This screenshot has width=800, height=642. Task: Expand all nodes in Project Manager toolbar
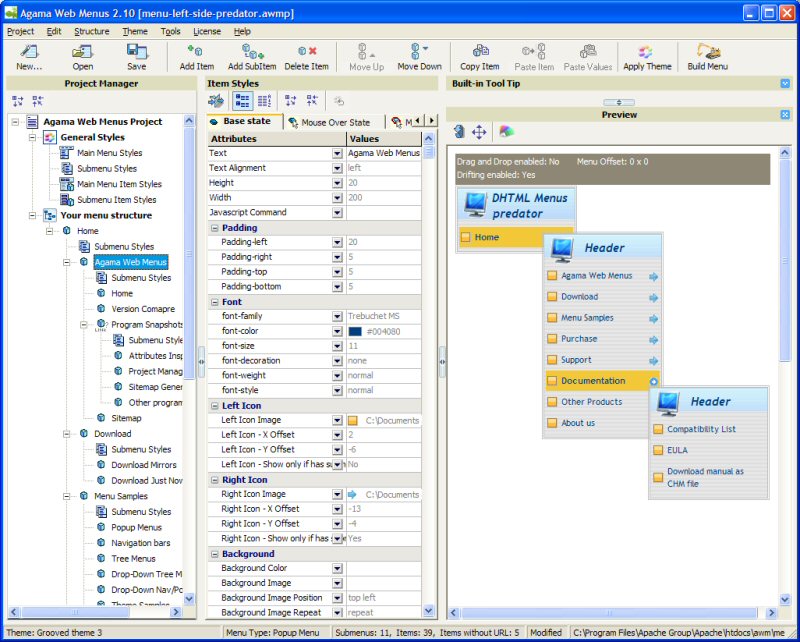tap(18, 101)
